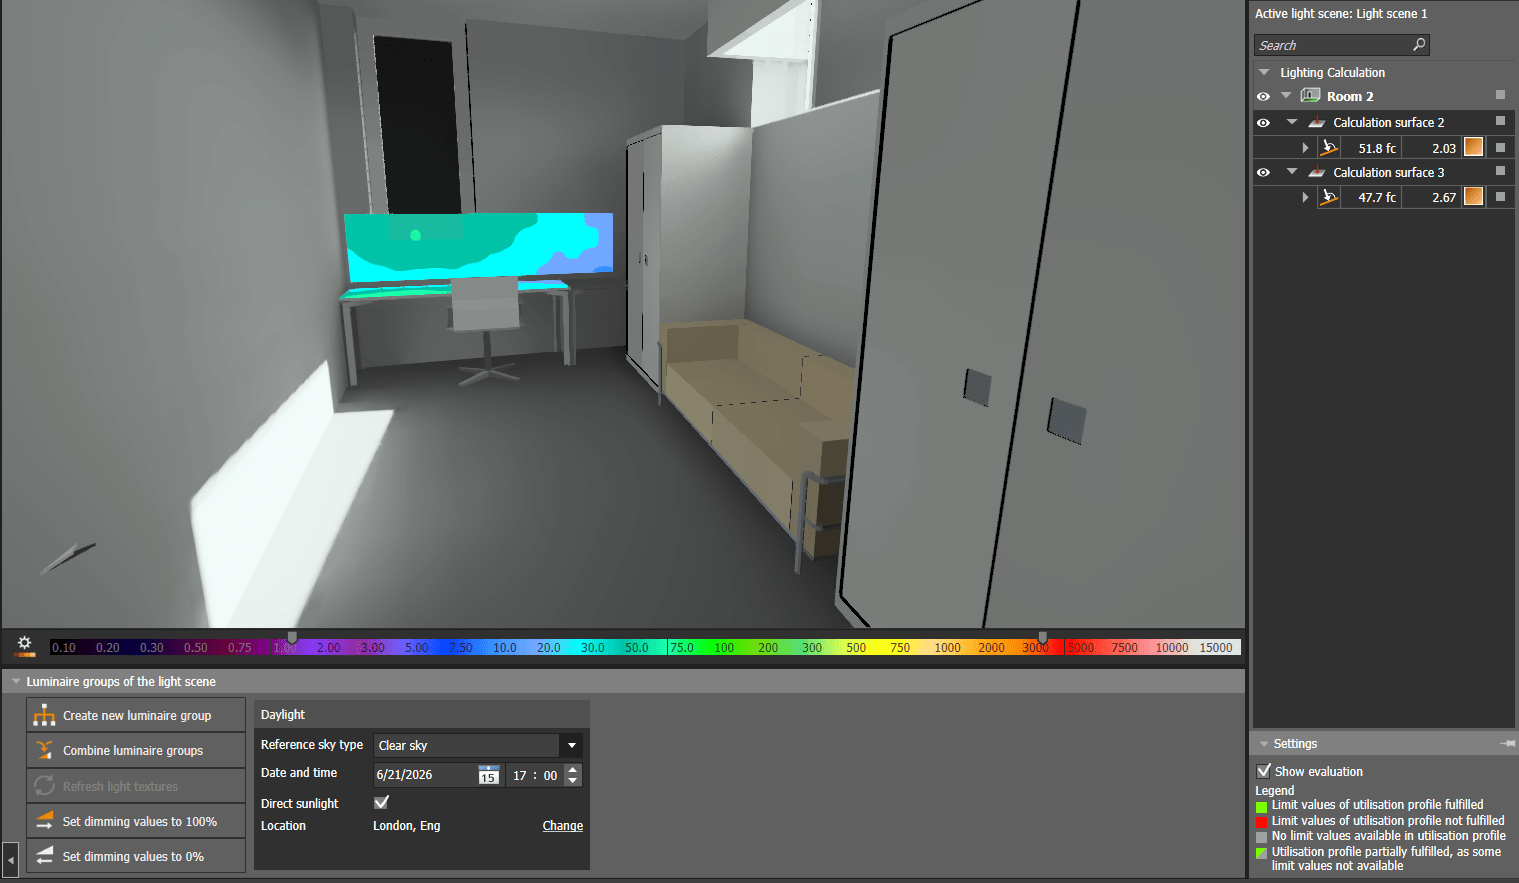Click the Calculation surface 2 plane icon

point(1317,122)
